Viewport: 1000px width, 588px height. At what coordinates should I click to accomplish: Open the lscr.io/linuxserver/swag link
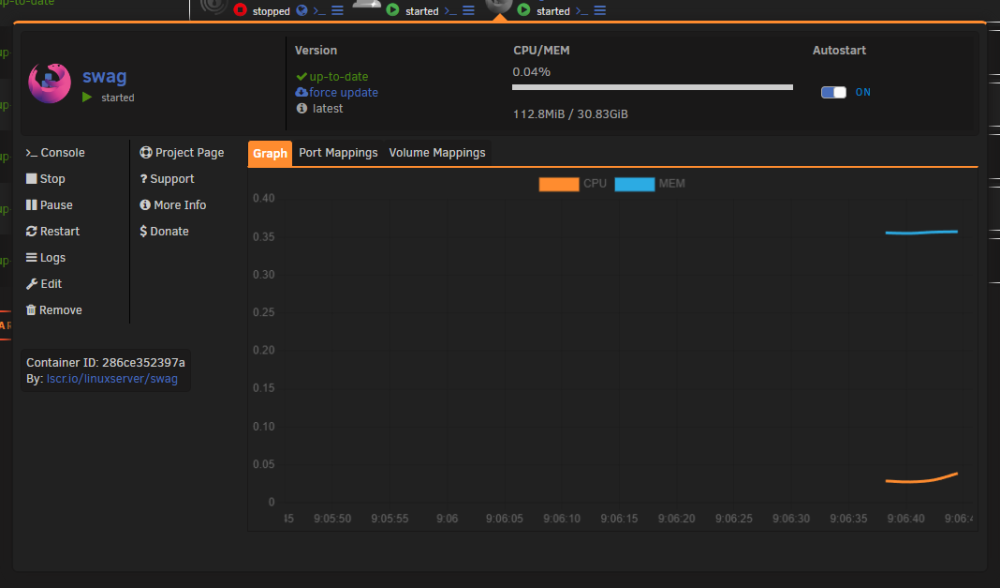tap(112, 378)
